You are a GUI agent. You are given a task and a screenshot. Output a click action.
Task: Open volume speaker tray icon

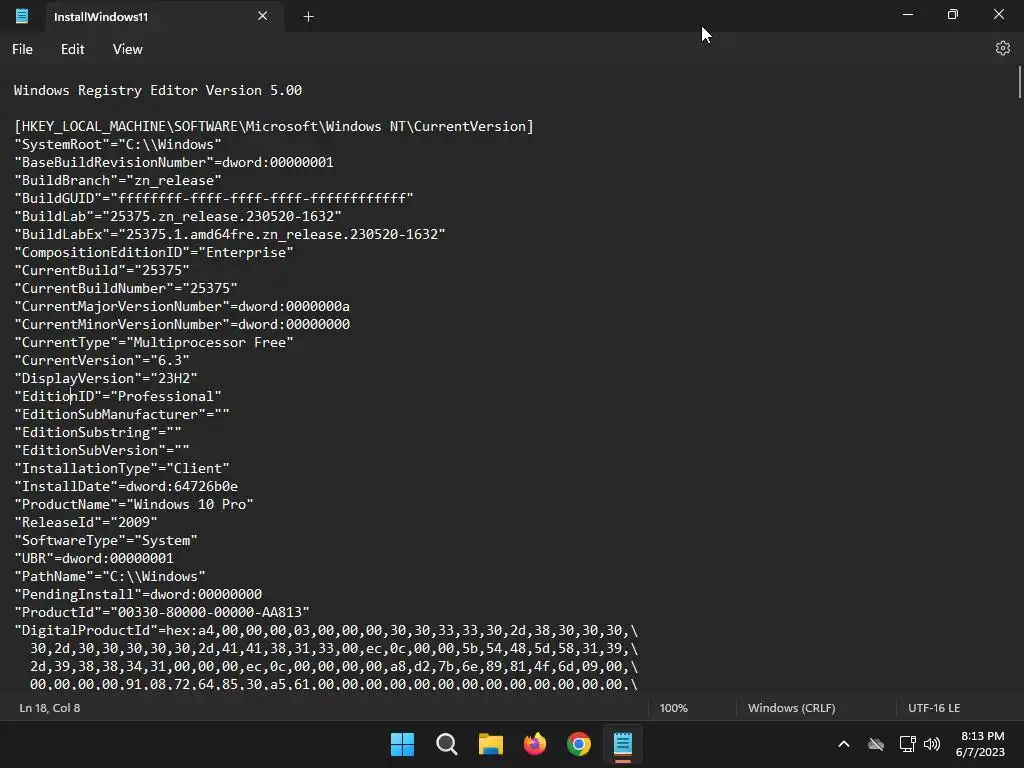pos(932,744)
